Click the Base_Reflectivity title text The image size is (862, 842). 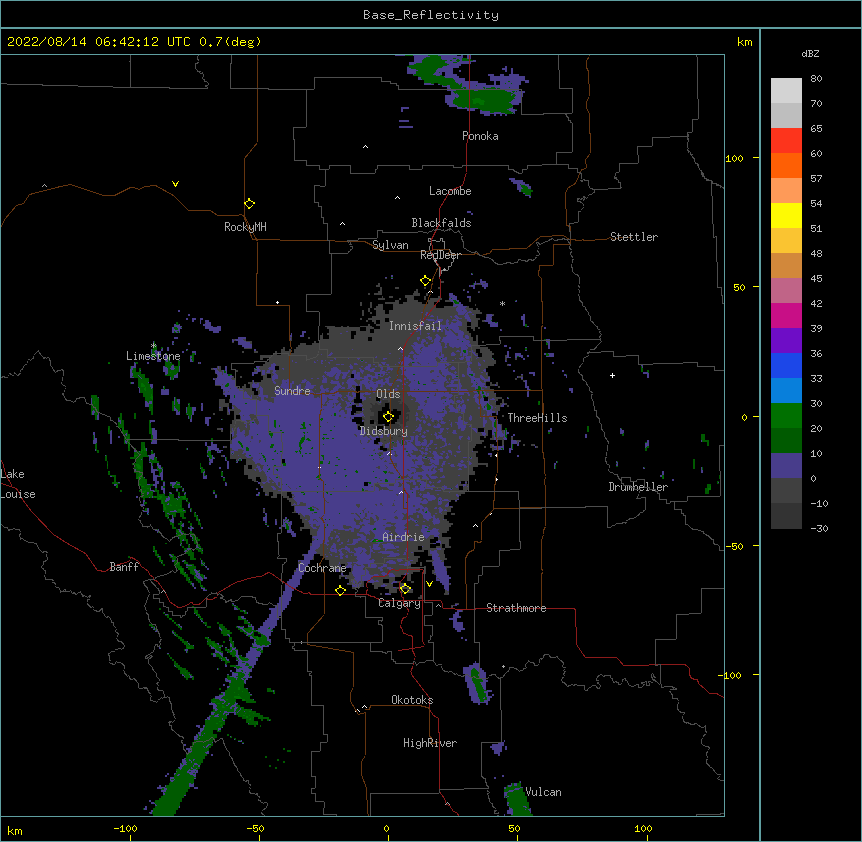431,15
